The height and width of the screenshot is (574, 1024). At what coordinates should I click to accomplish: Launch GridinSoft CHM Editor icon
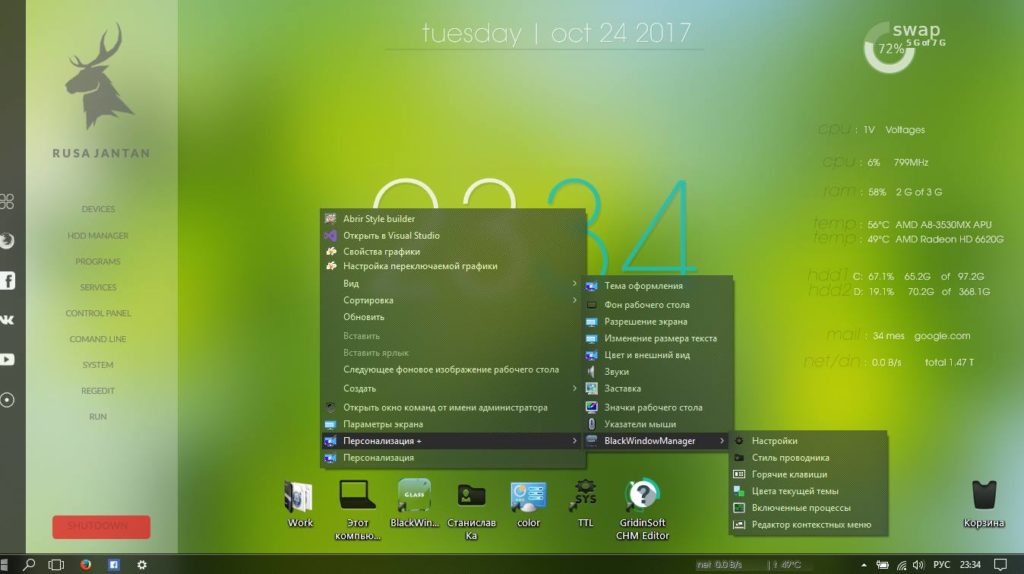click(643, 509)
